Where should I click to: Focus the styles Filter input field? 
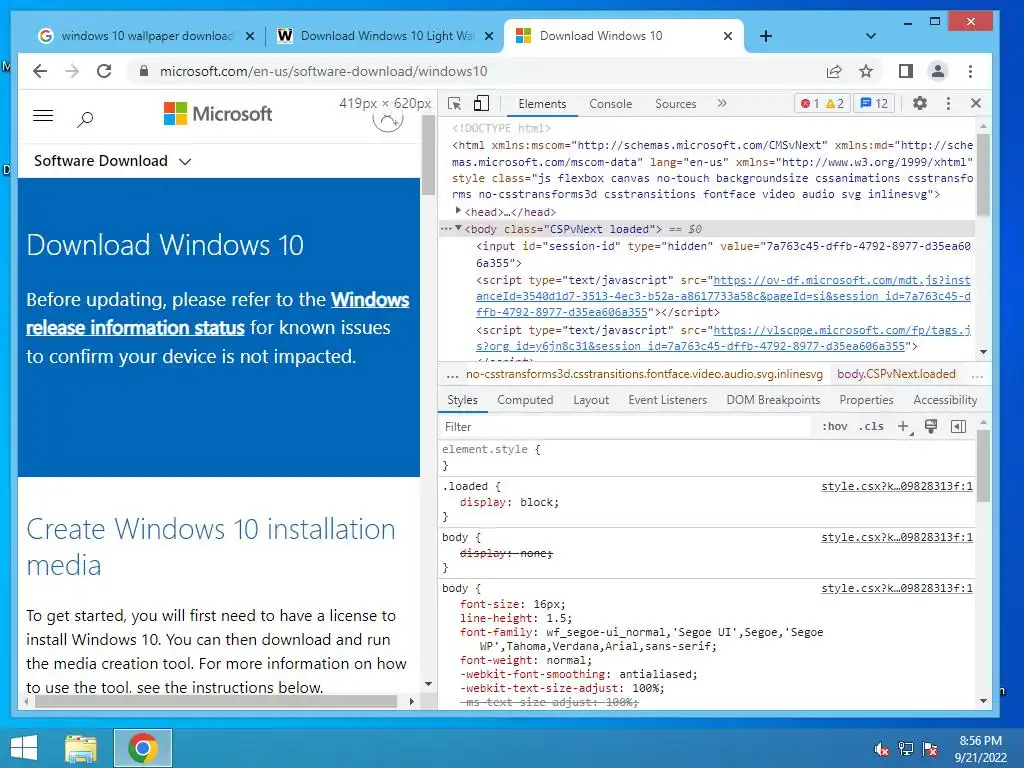click(624, 426)
